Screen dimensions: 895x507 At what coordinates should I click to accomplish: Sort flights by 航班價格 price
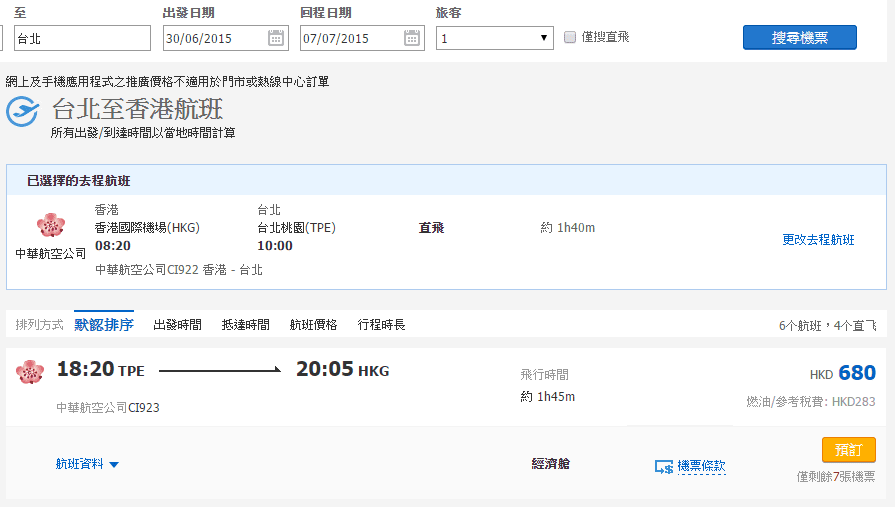point(313,325)
